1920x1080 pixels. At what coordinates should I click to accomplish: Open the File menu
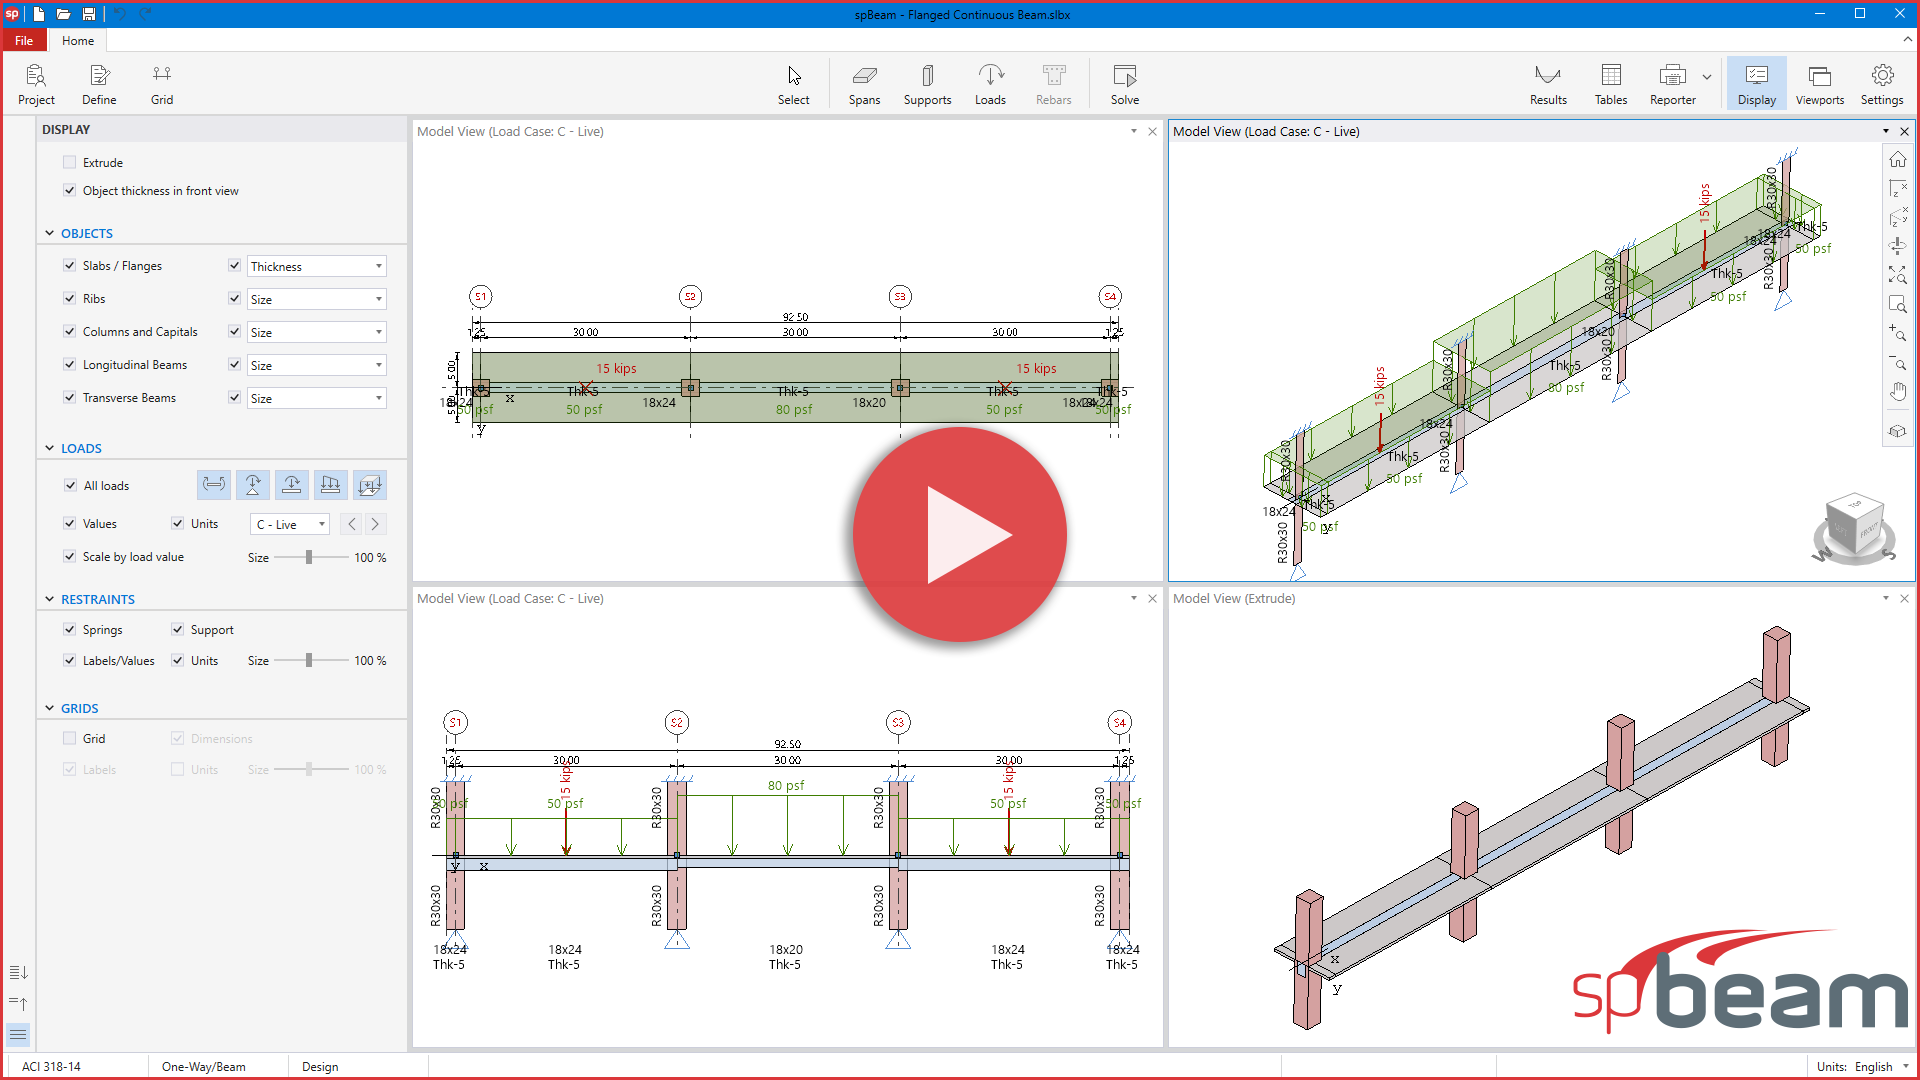coord(24,41)
